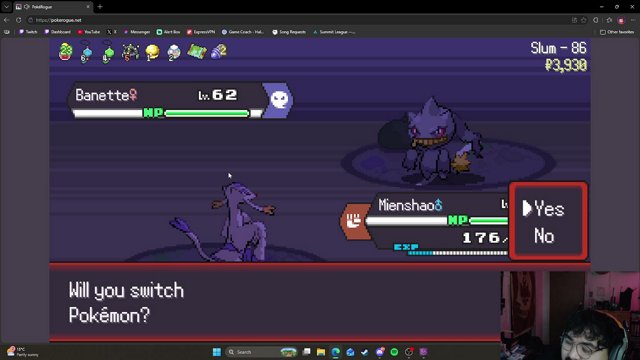Open the browser settings and more menu
This screenshot has width=640, height=360.
coord(633,20)
